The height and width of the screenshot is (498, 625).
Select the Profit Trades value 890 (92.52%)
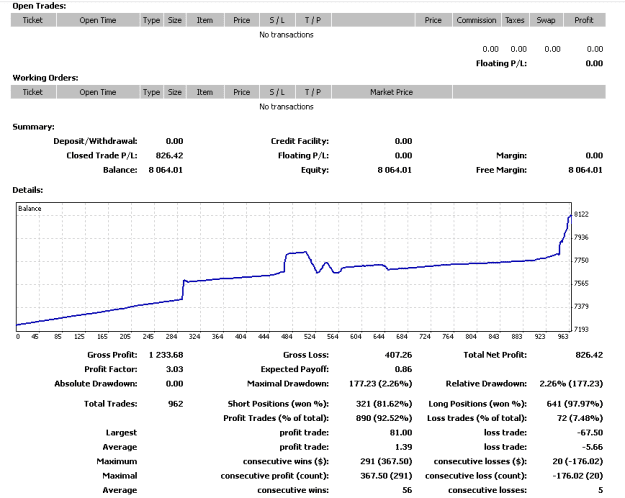point(384,418)
